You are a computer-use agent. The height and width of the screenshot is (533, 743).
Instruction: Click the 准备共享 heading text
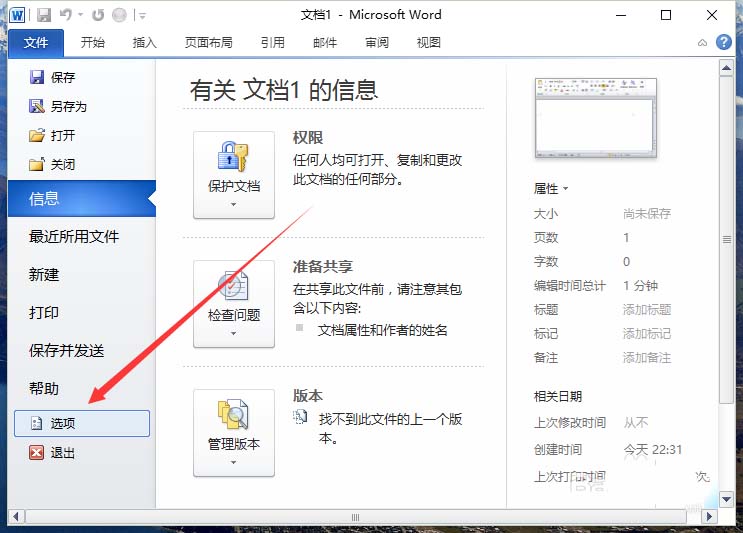[x=323, y=267]
